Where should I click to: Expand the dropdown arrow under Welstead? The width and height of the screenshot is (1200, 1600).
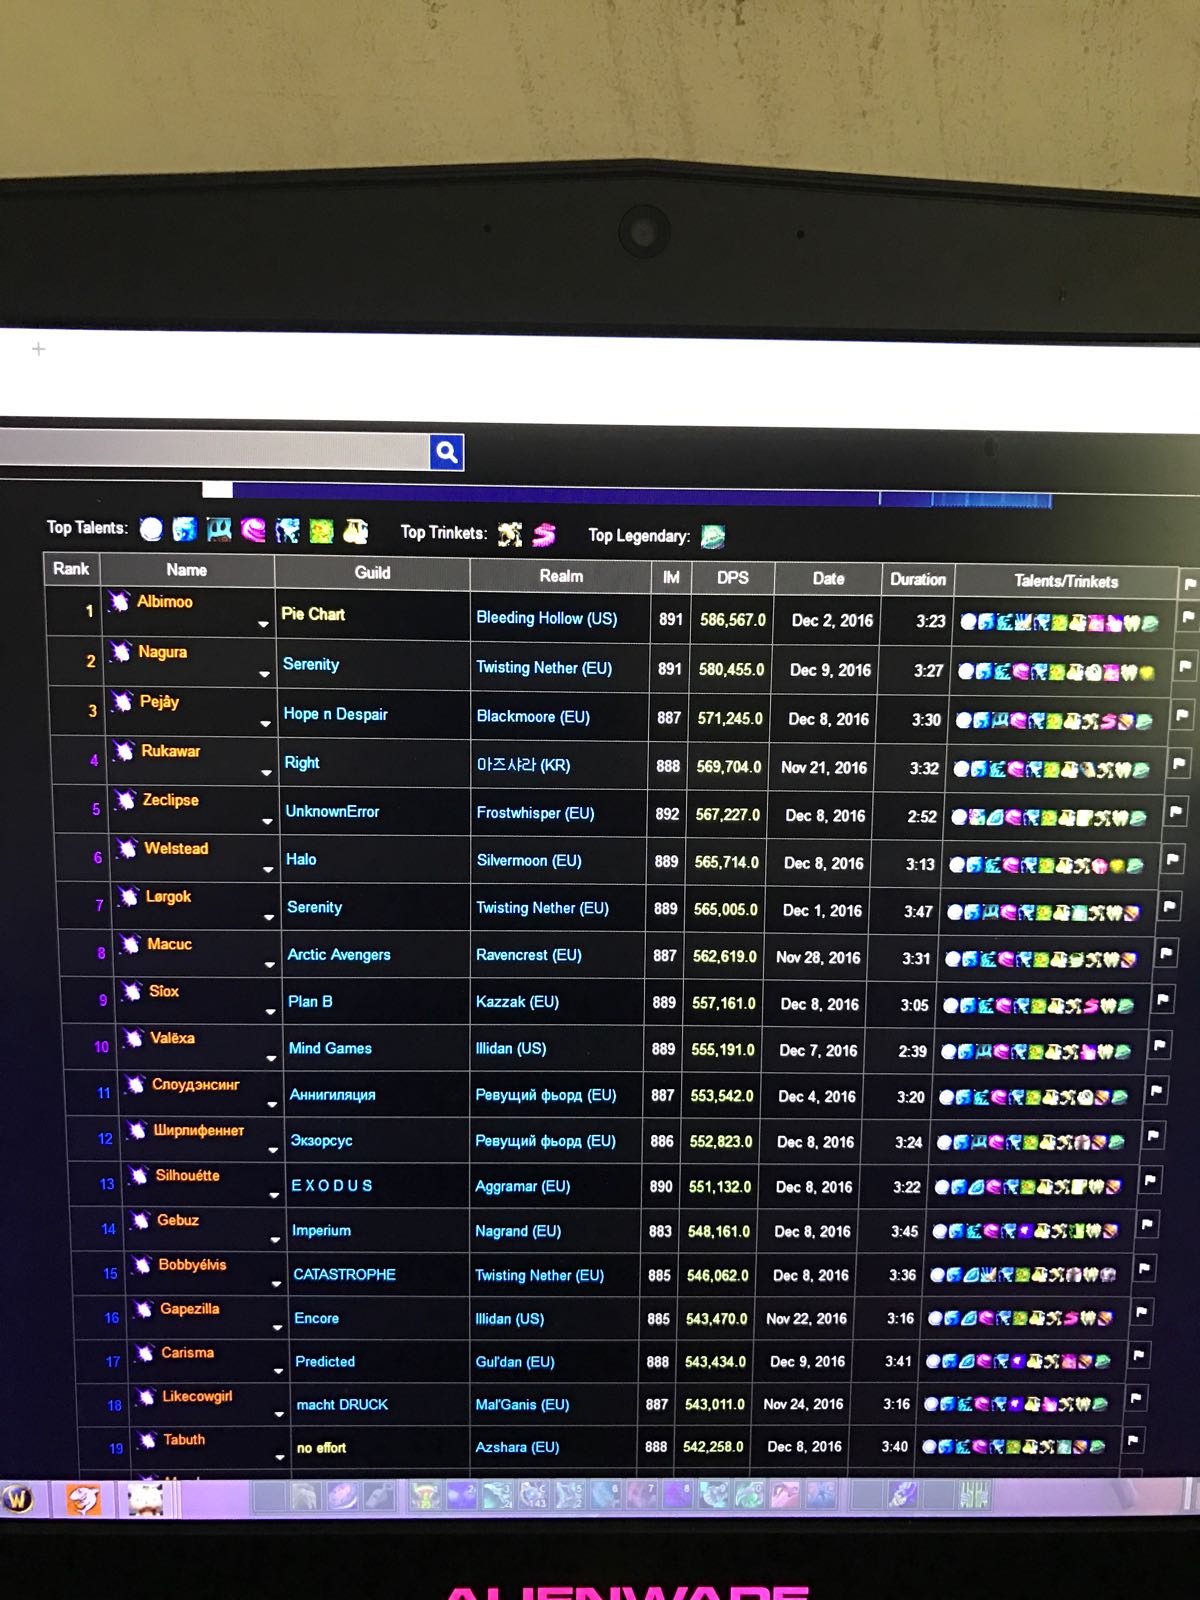point(268,869)
